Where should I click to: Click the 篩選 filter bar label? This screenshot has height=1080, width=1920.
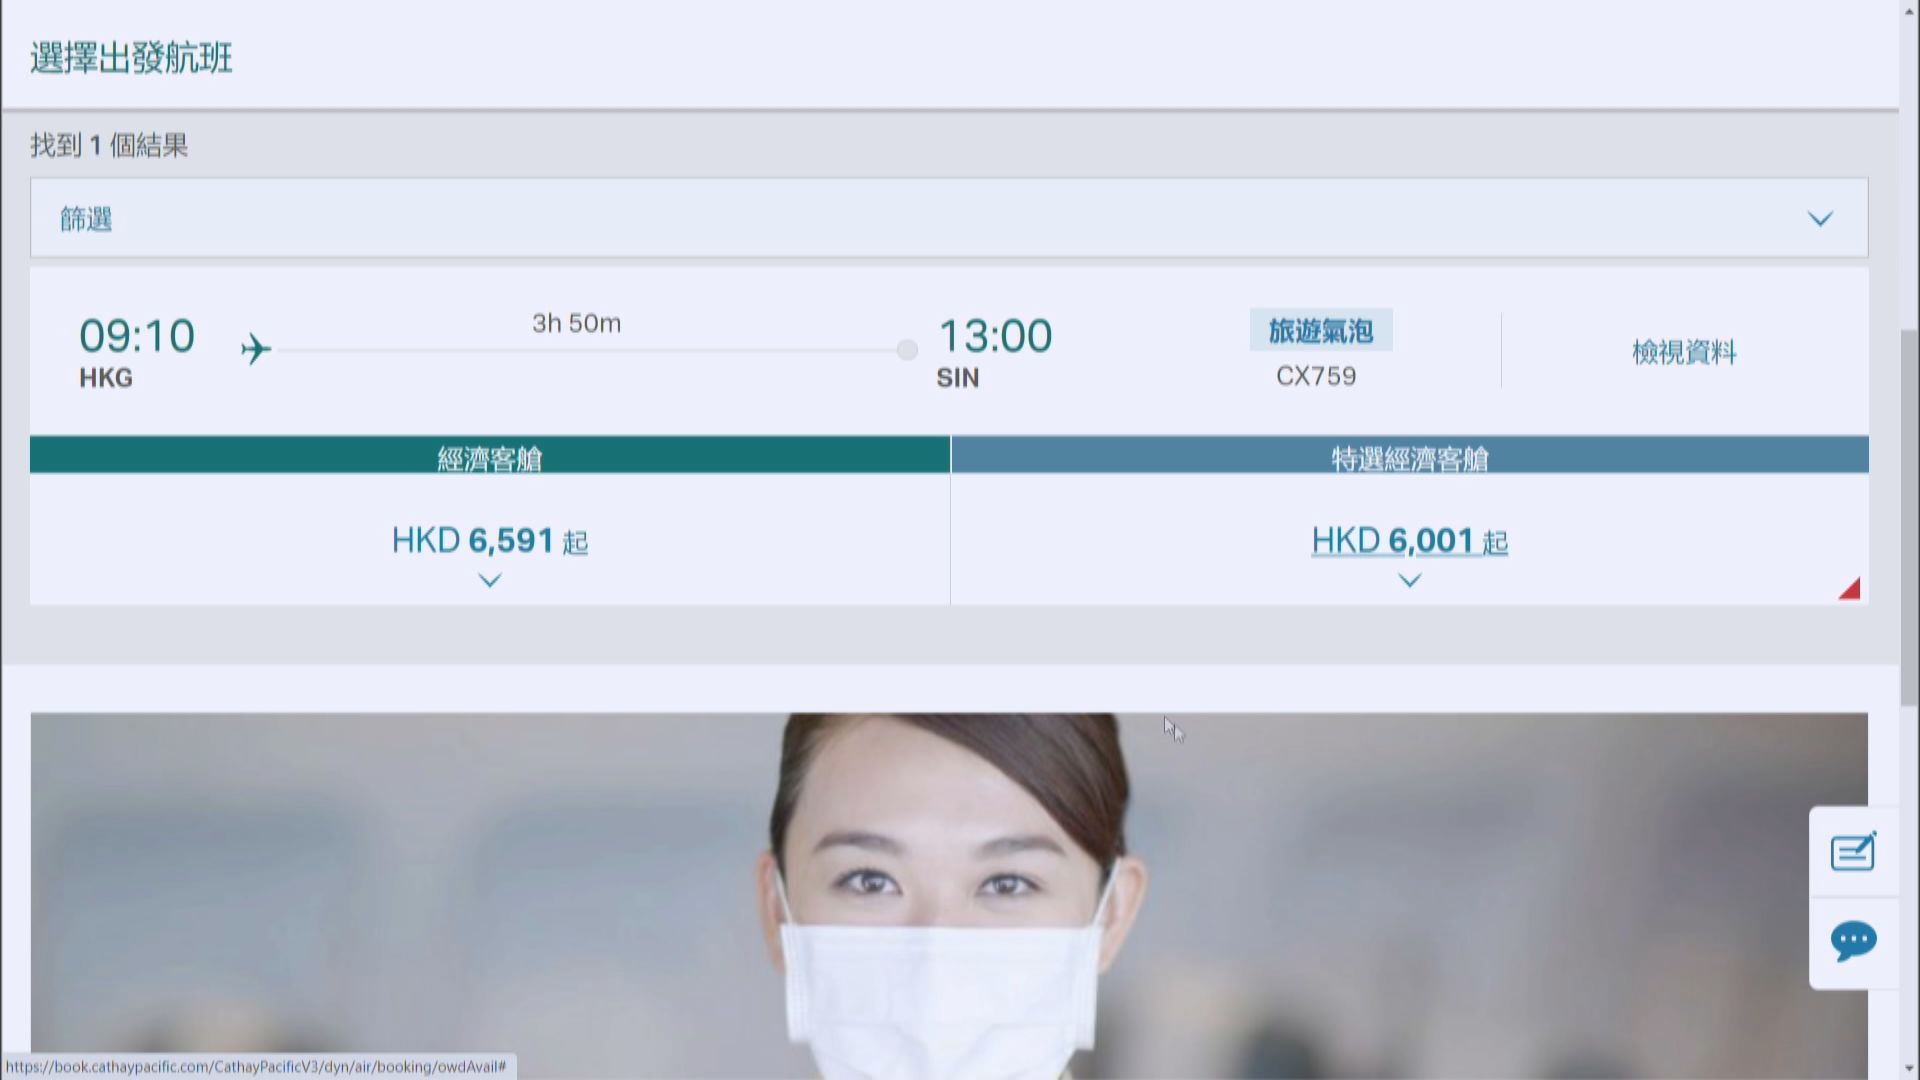point(86,219)
